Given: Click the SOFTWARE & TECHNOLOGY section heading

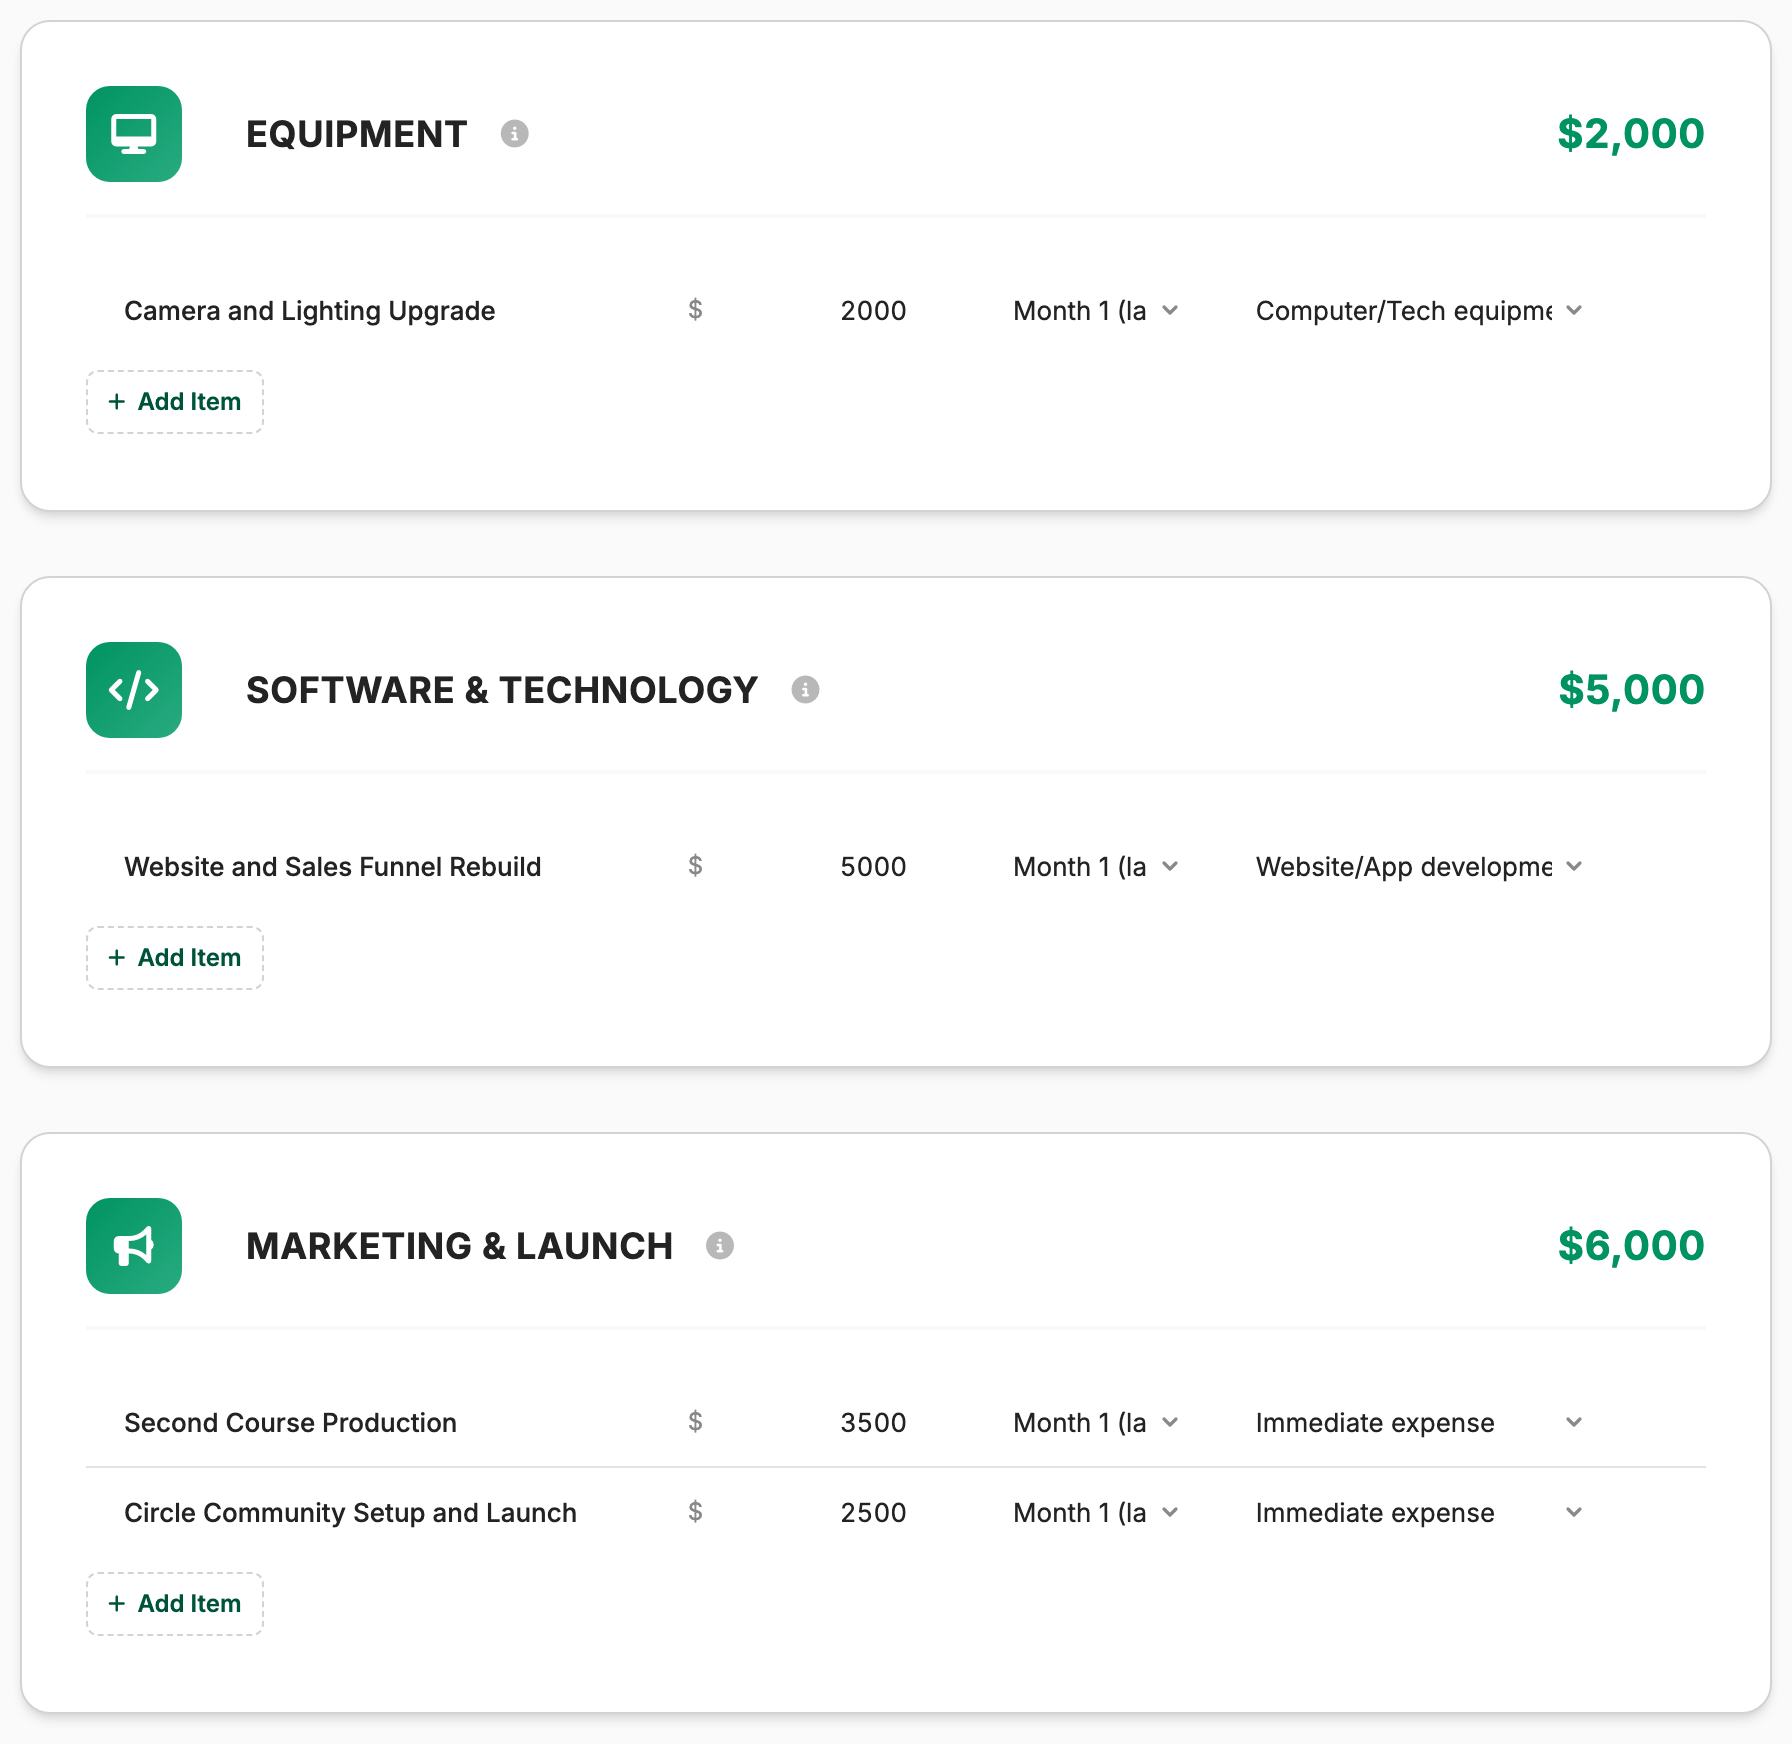Looking at the screenshot, I should [502, 690].
